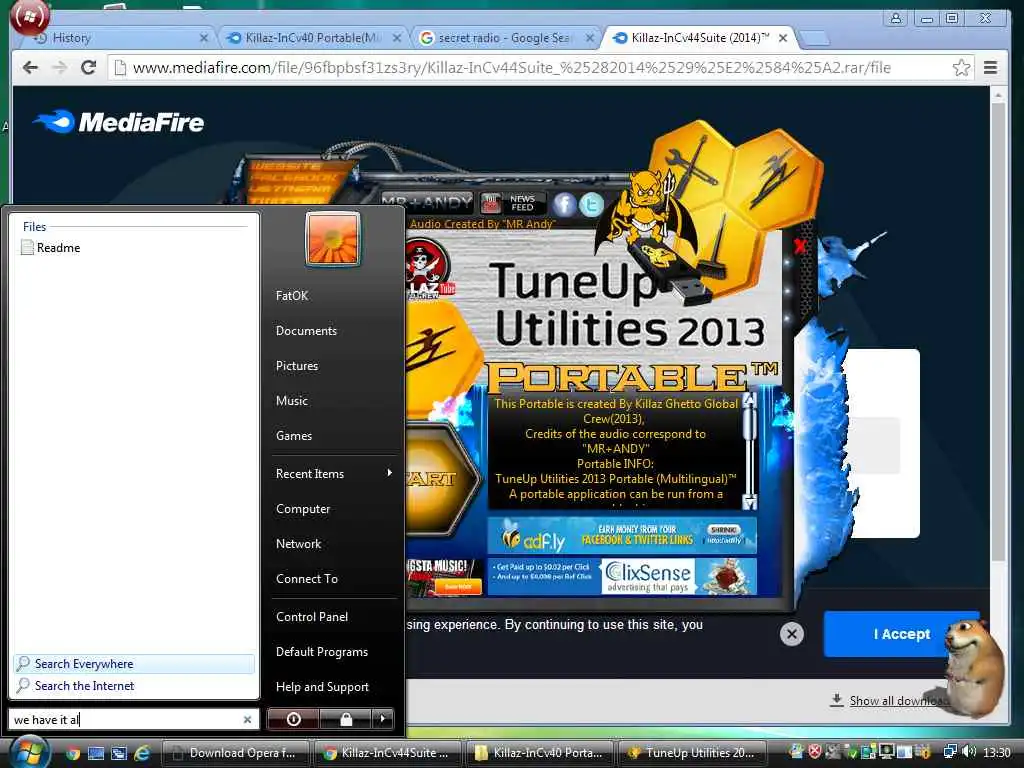Image resolution: width=1024 pixels, height=768 pixels.
Task: Open Killaz-InCv40 Porta taskbar button
Action: (540, 753)
